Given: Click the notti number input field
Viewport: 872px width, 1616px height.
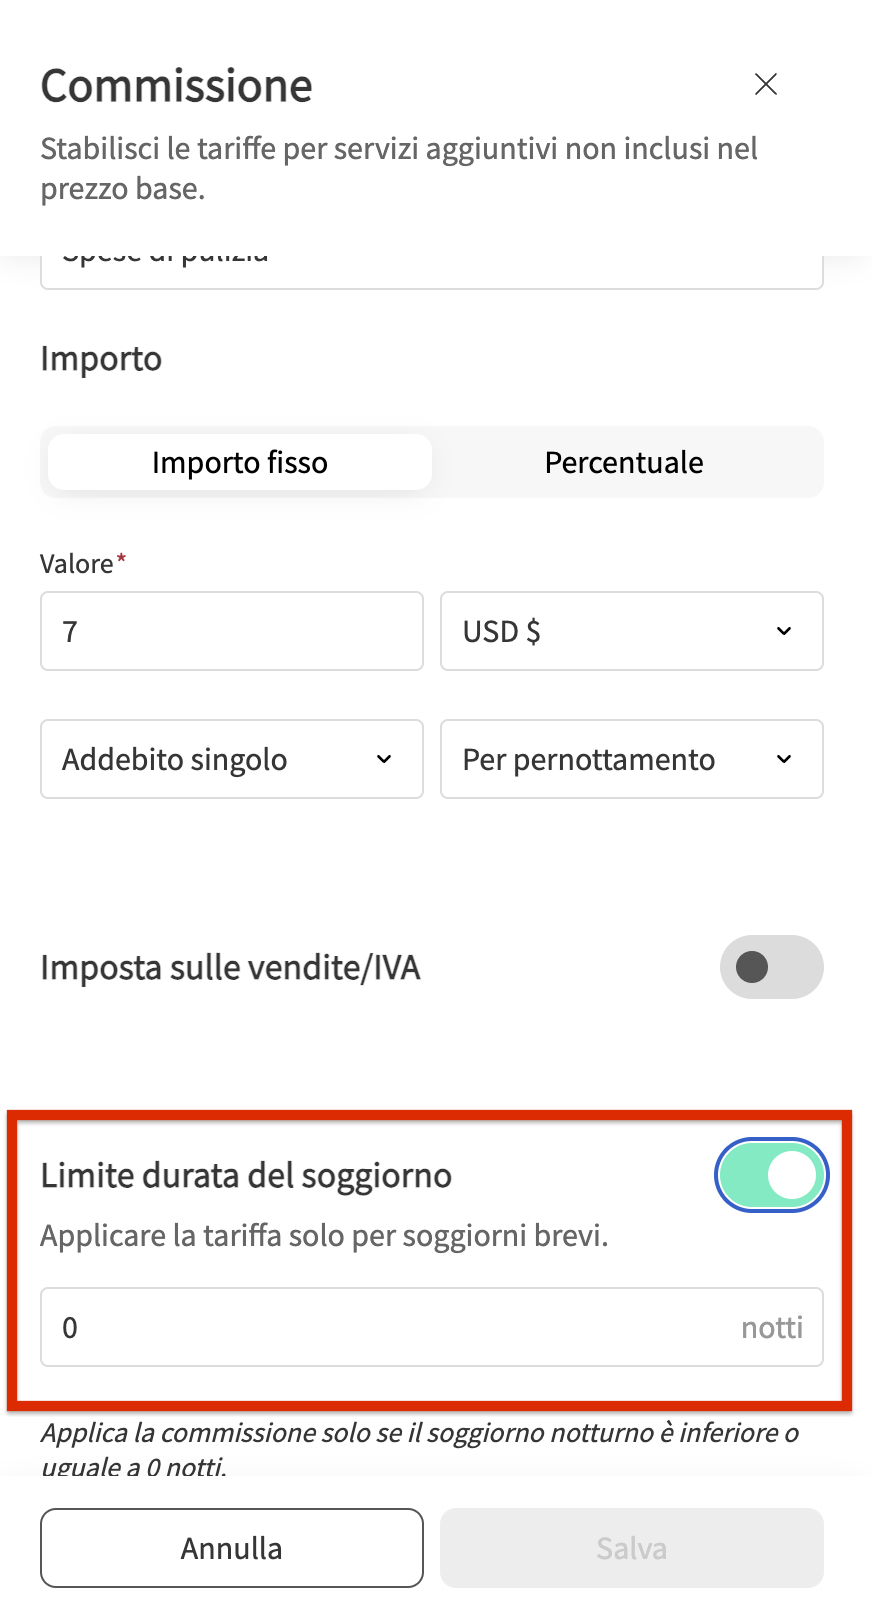Looking at the screenshot, I should click(x=432, y=1327).
